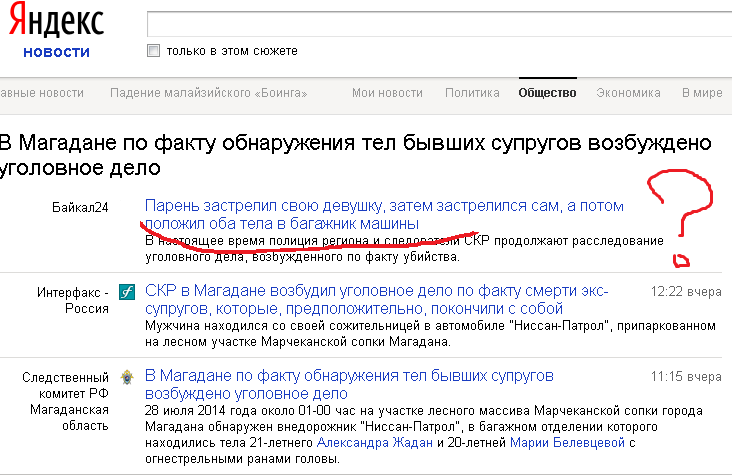Click the snippet 'Мужчина находился со своей сожительницей'
This screenshot has height=475, width=732.
click(x=430, y=333)
